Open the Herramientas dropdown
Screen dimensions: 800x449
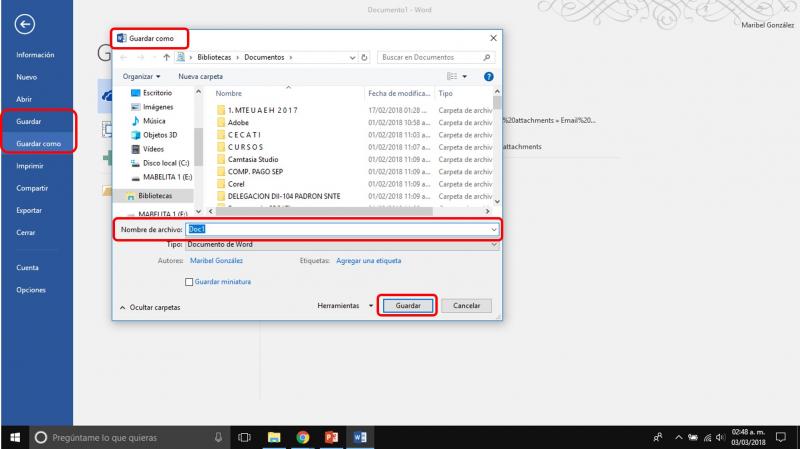[x=345, y=306]
